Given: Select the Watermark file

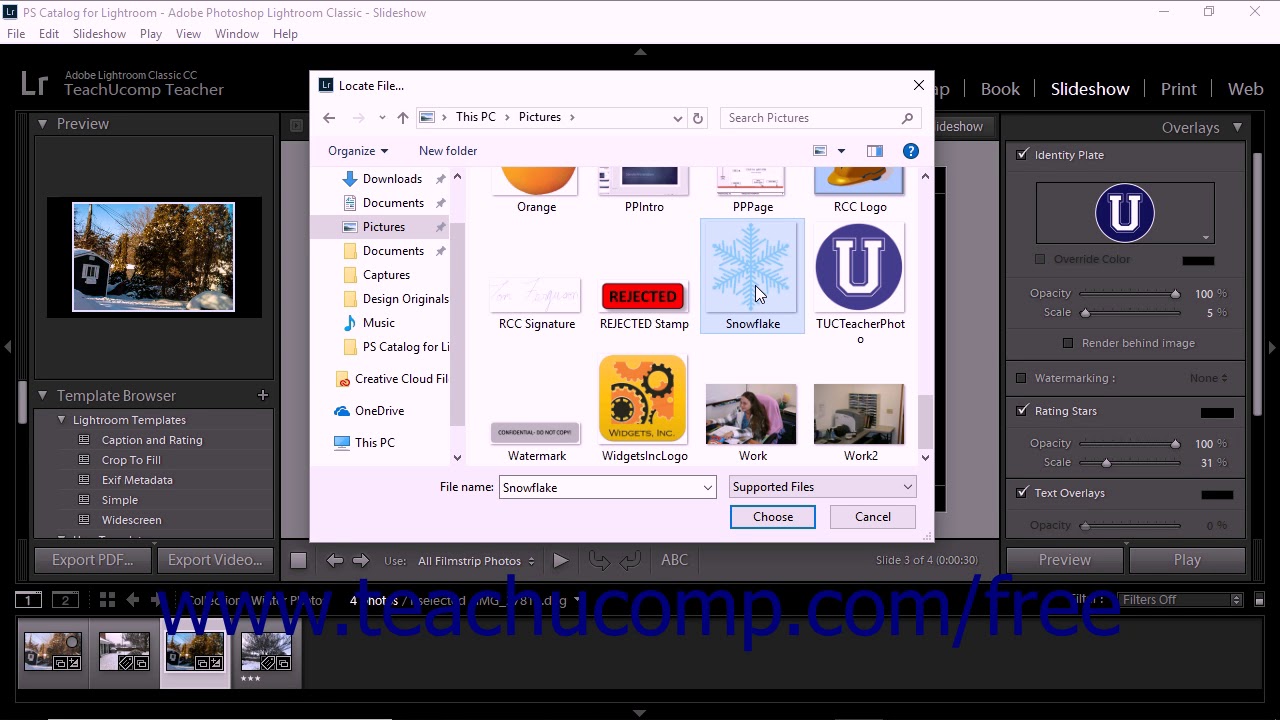Looking at the screenshot, I should click(537, 440).
